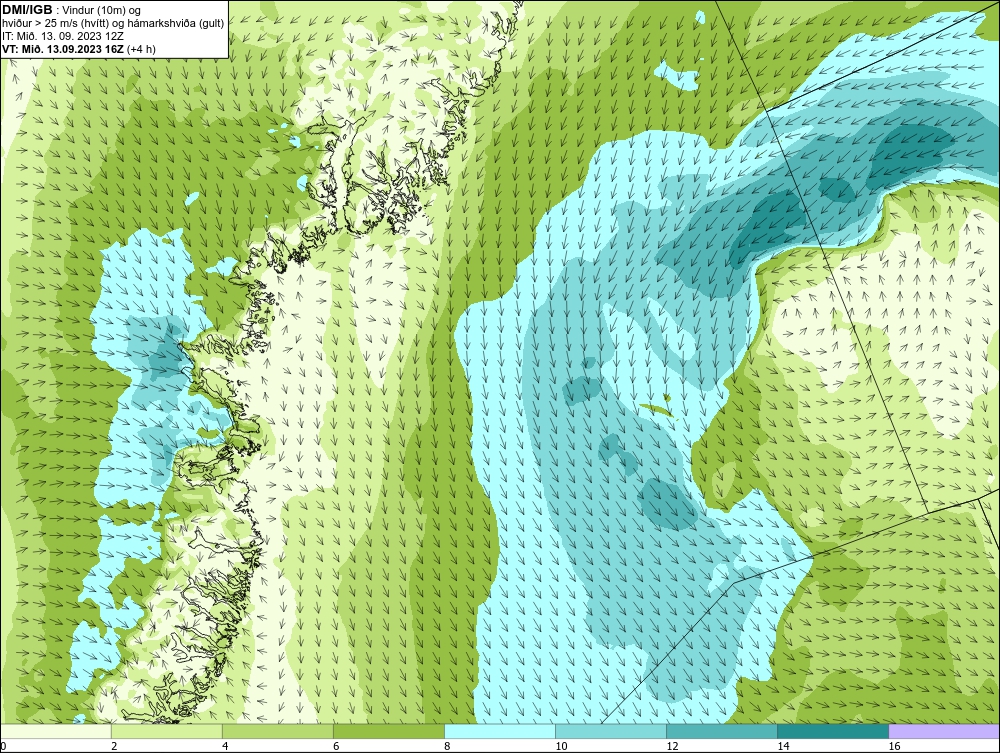Click the 10–12 m/s teal legend swatch
This screenshot has height=753, width=1000.
pyautogui.click(x=610, y=731)
